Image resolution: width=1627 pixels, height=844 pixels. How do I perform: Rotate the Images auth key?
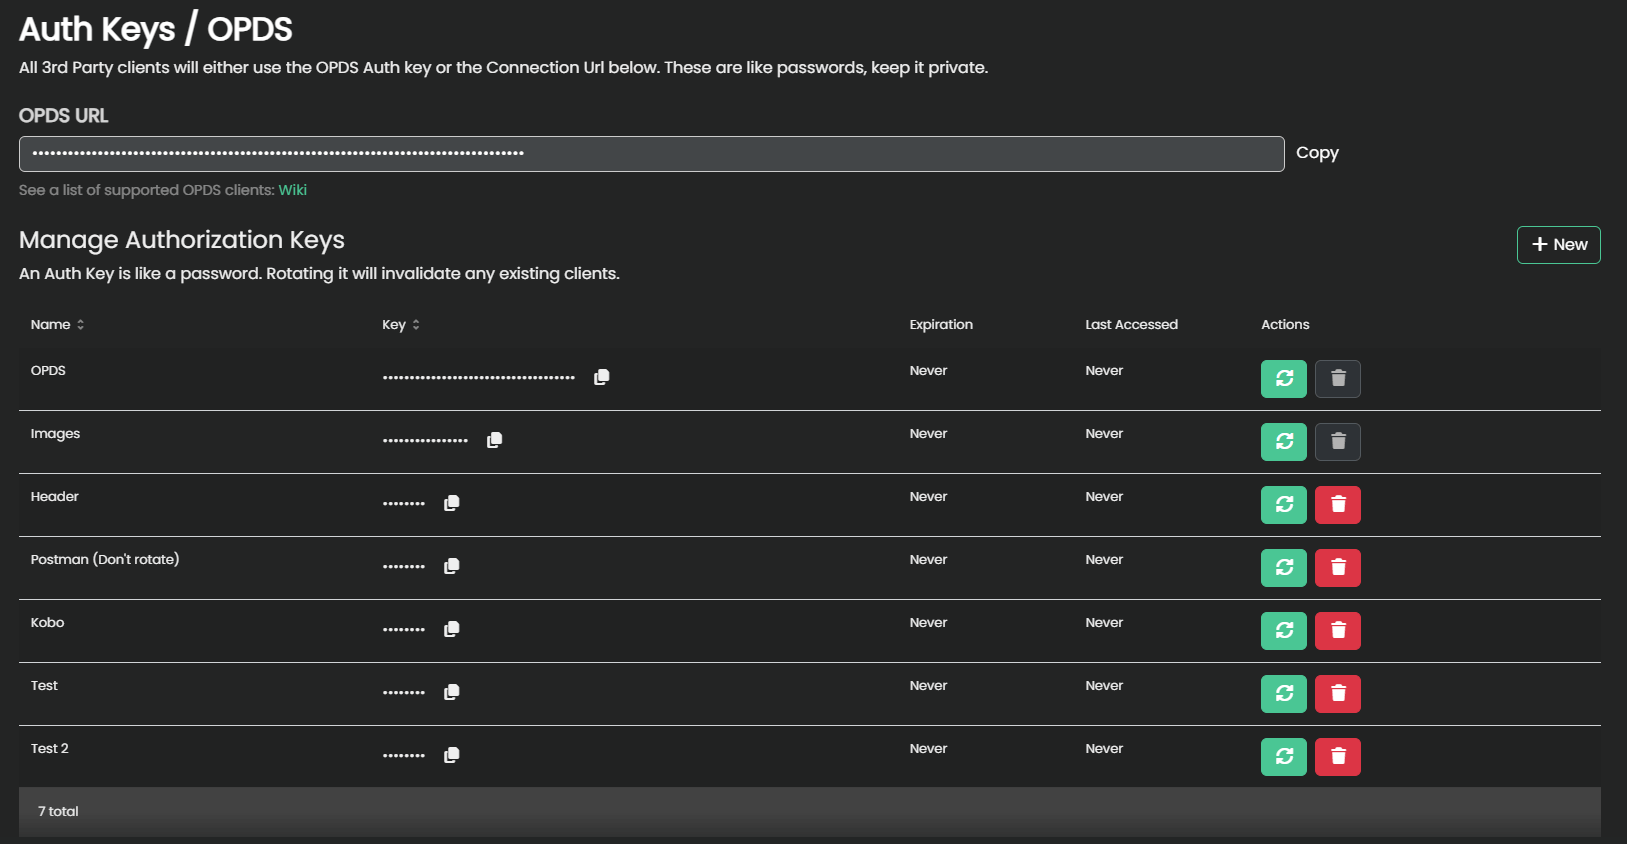click(1283, 442)
